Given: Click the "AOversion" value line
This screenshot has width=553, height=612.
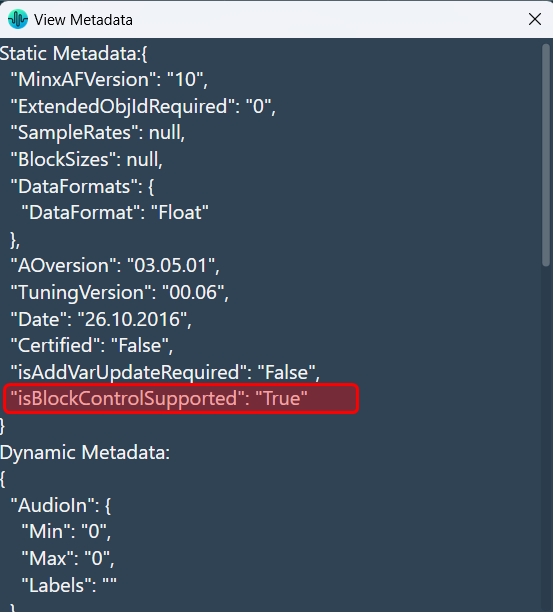Looking at the screenshot, I should pyautogui.click(x=115, y=266).
